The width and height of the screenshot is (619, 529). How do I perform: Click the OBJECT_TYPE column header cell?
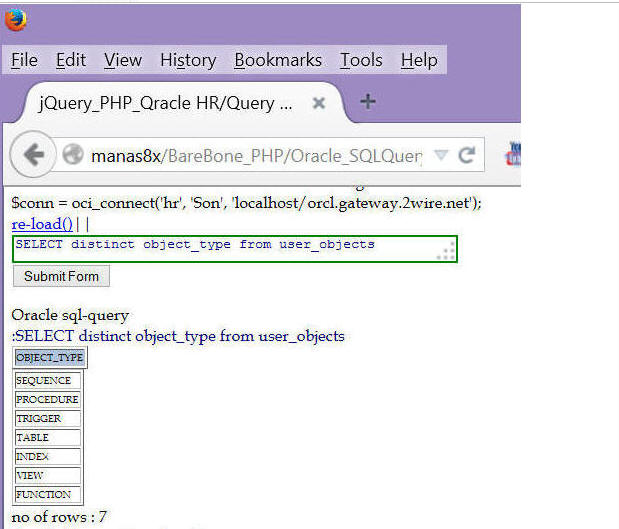pyautogui.click(x=49, y=358)
